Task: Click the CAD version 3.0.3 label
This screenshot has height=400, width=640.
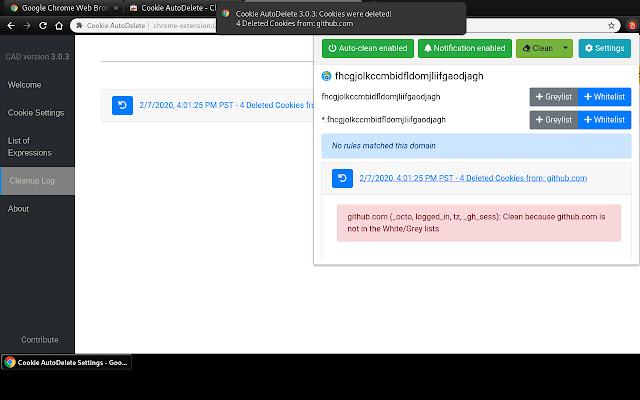Action: click(x=37, y=57)
